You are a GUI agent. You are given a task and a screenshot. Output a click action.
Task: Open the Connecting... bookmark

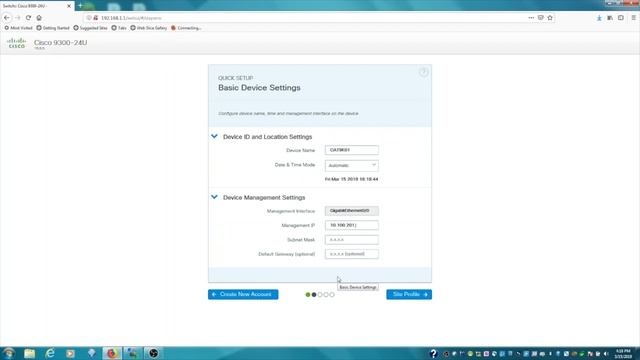(186, 28)
